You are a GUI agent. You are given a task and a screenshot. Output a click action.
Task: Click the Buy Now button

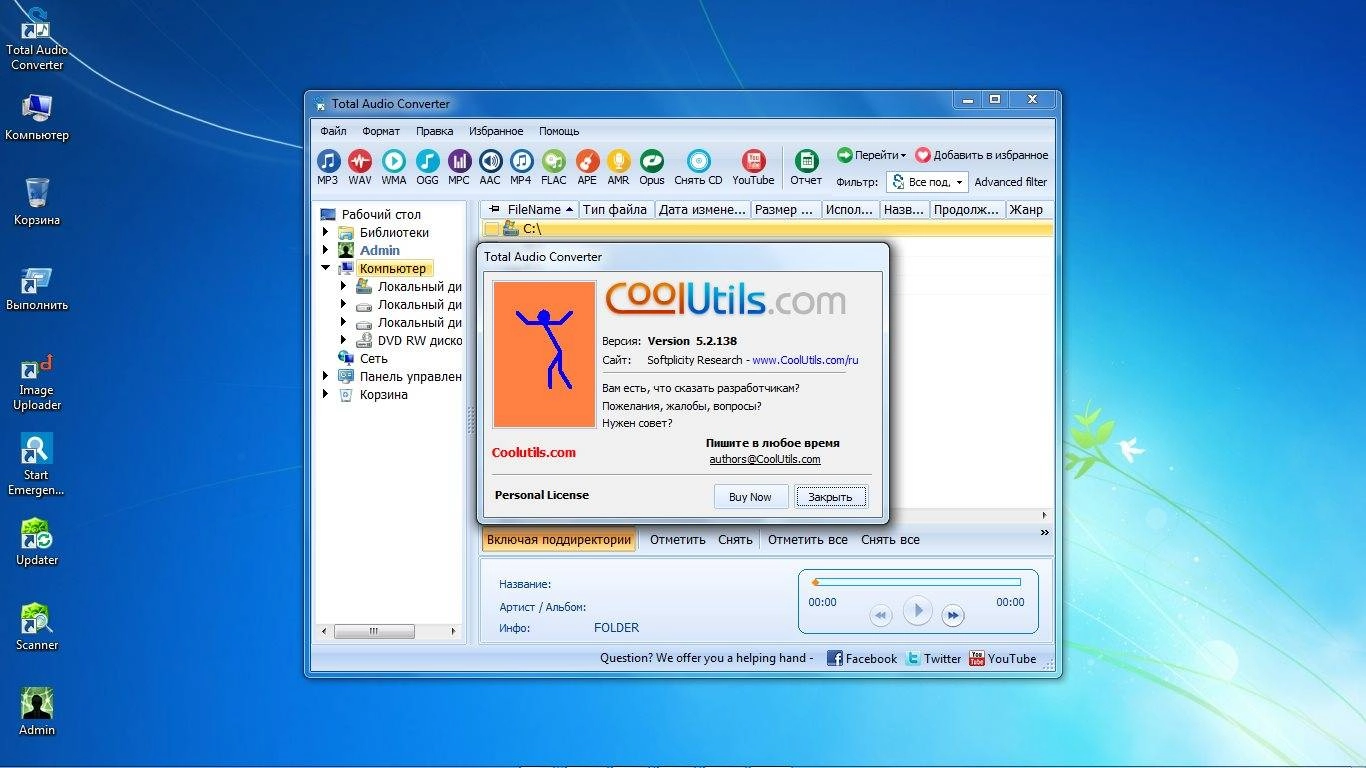750,496
